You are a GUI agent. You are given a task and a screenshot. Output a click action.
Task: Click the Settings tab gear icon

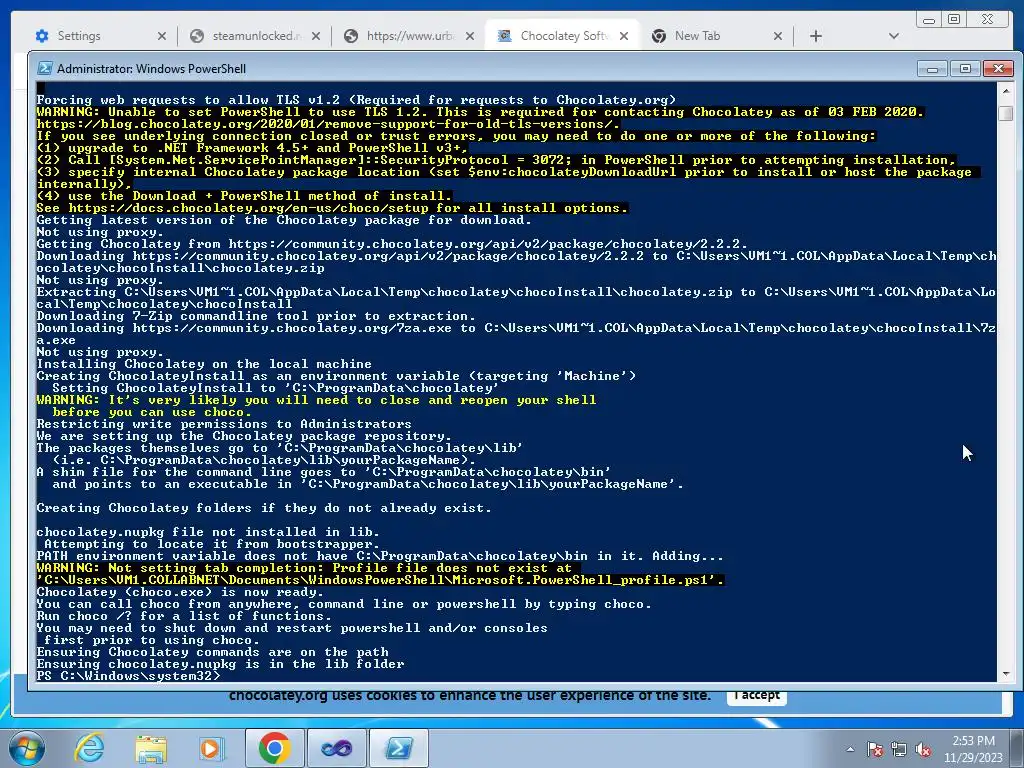[42, 36]
